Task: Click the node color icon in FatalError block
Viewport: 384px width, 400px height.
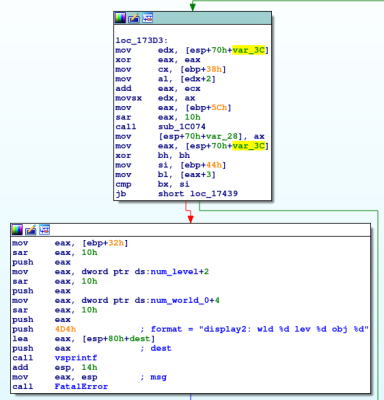Action: click(17, 230)
